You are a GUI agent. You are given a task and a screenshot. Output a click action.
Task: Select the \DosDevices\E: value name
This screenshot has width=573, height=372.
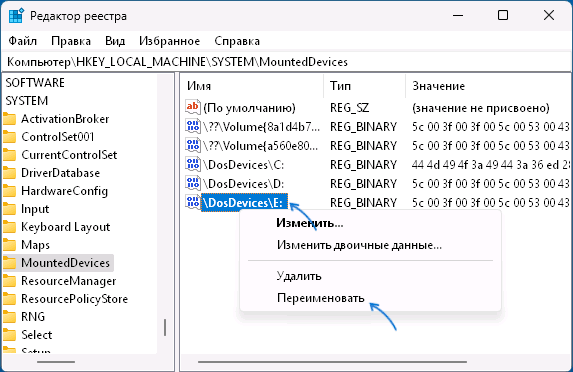(x=244, y=202)
